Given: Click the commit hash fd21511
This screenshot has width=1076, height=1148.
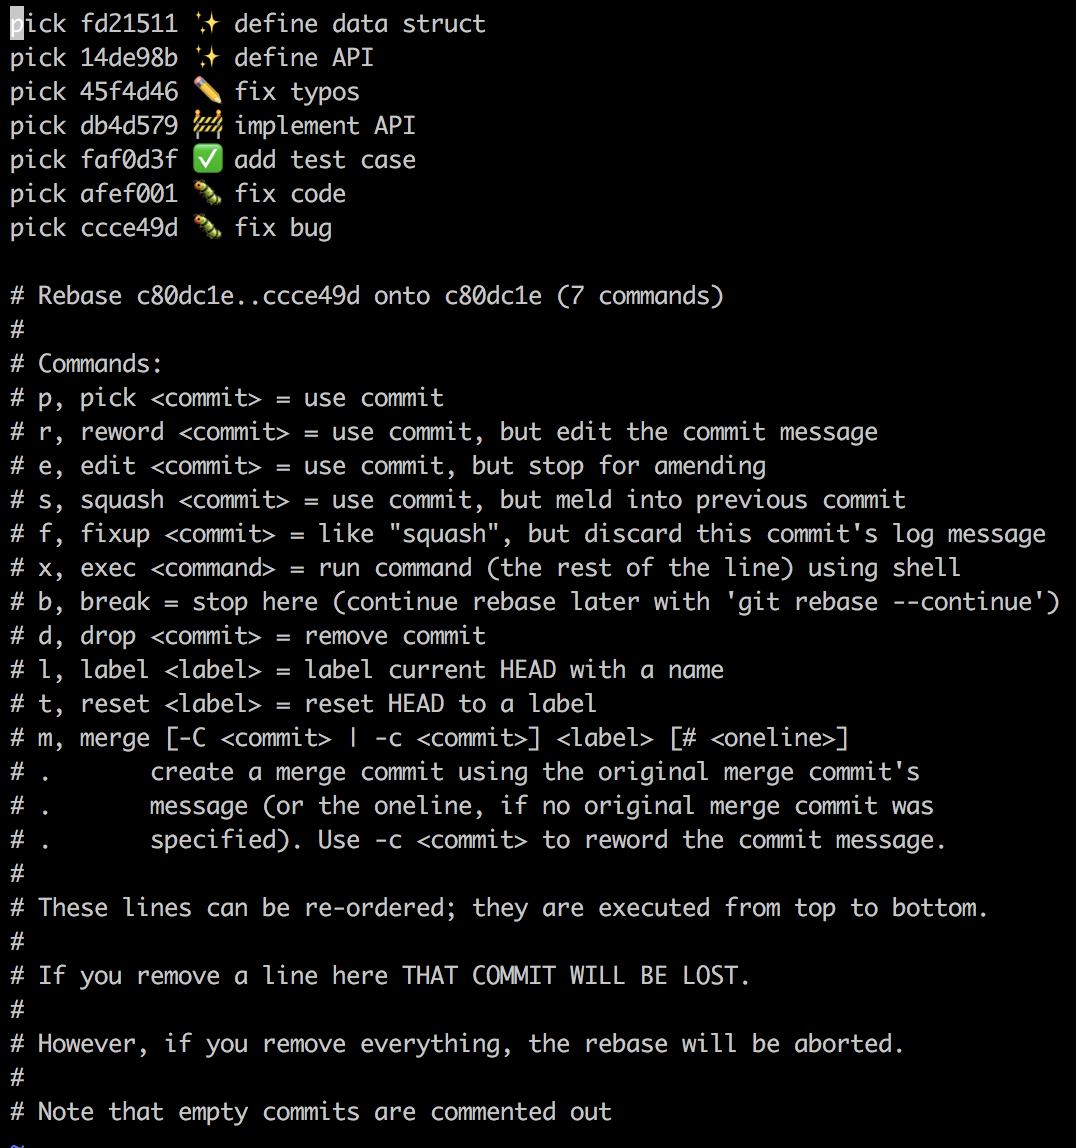Looking at the screenshot, I should coord(129,23).
